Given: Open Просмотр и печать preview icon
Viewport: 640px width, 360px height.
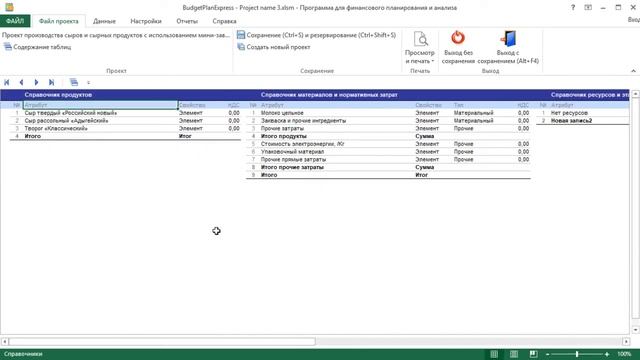Looking at the screenshot, I should pos(420,39).
